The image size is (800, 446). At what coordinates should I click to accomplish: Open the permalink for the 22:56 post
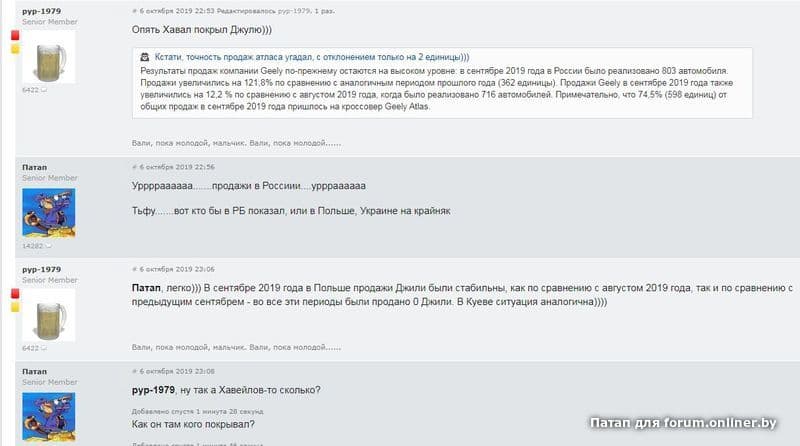click(x=172, y=167)
